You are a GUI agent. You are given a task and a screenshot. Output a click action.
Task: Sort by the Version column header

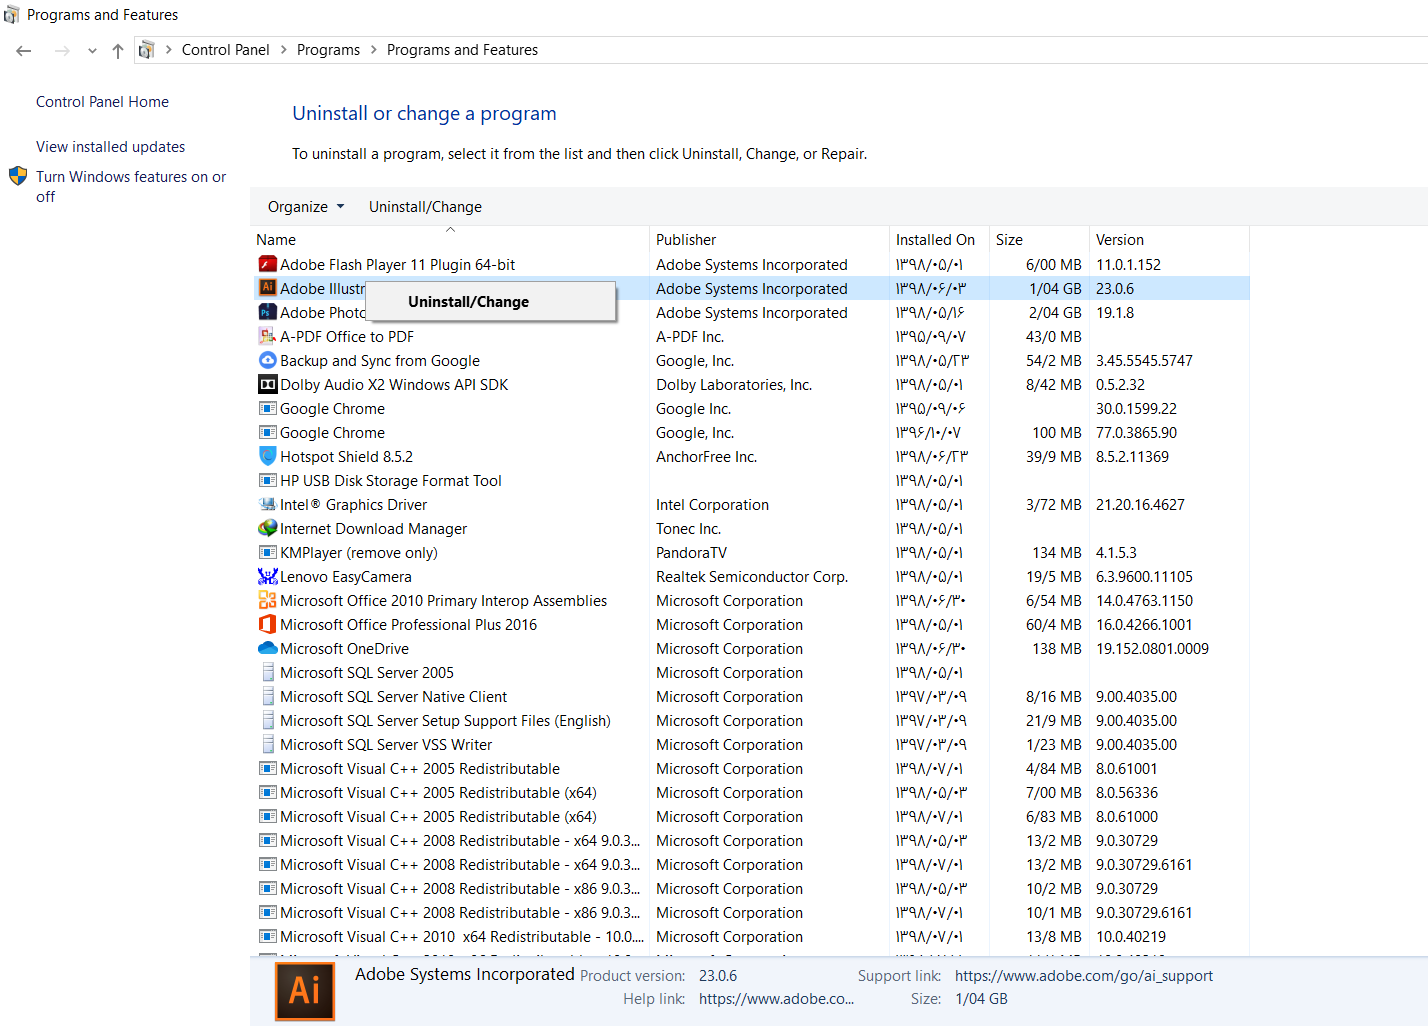[1169, 240]
